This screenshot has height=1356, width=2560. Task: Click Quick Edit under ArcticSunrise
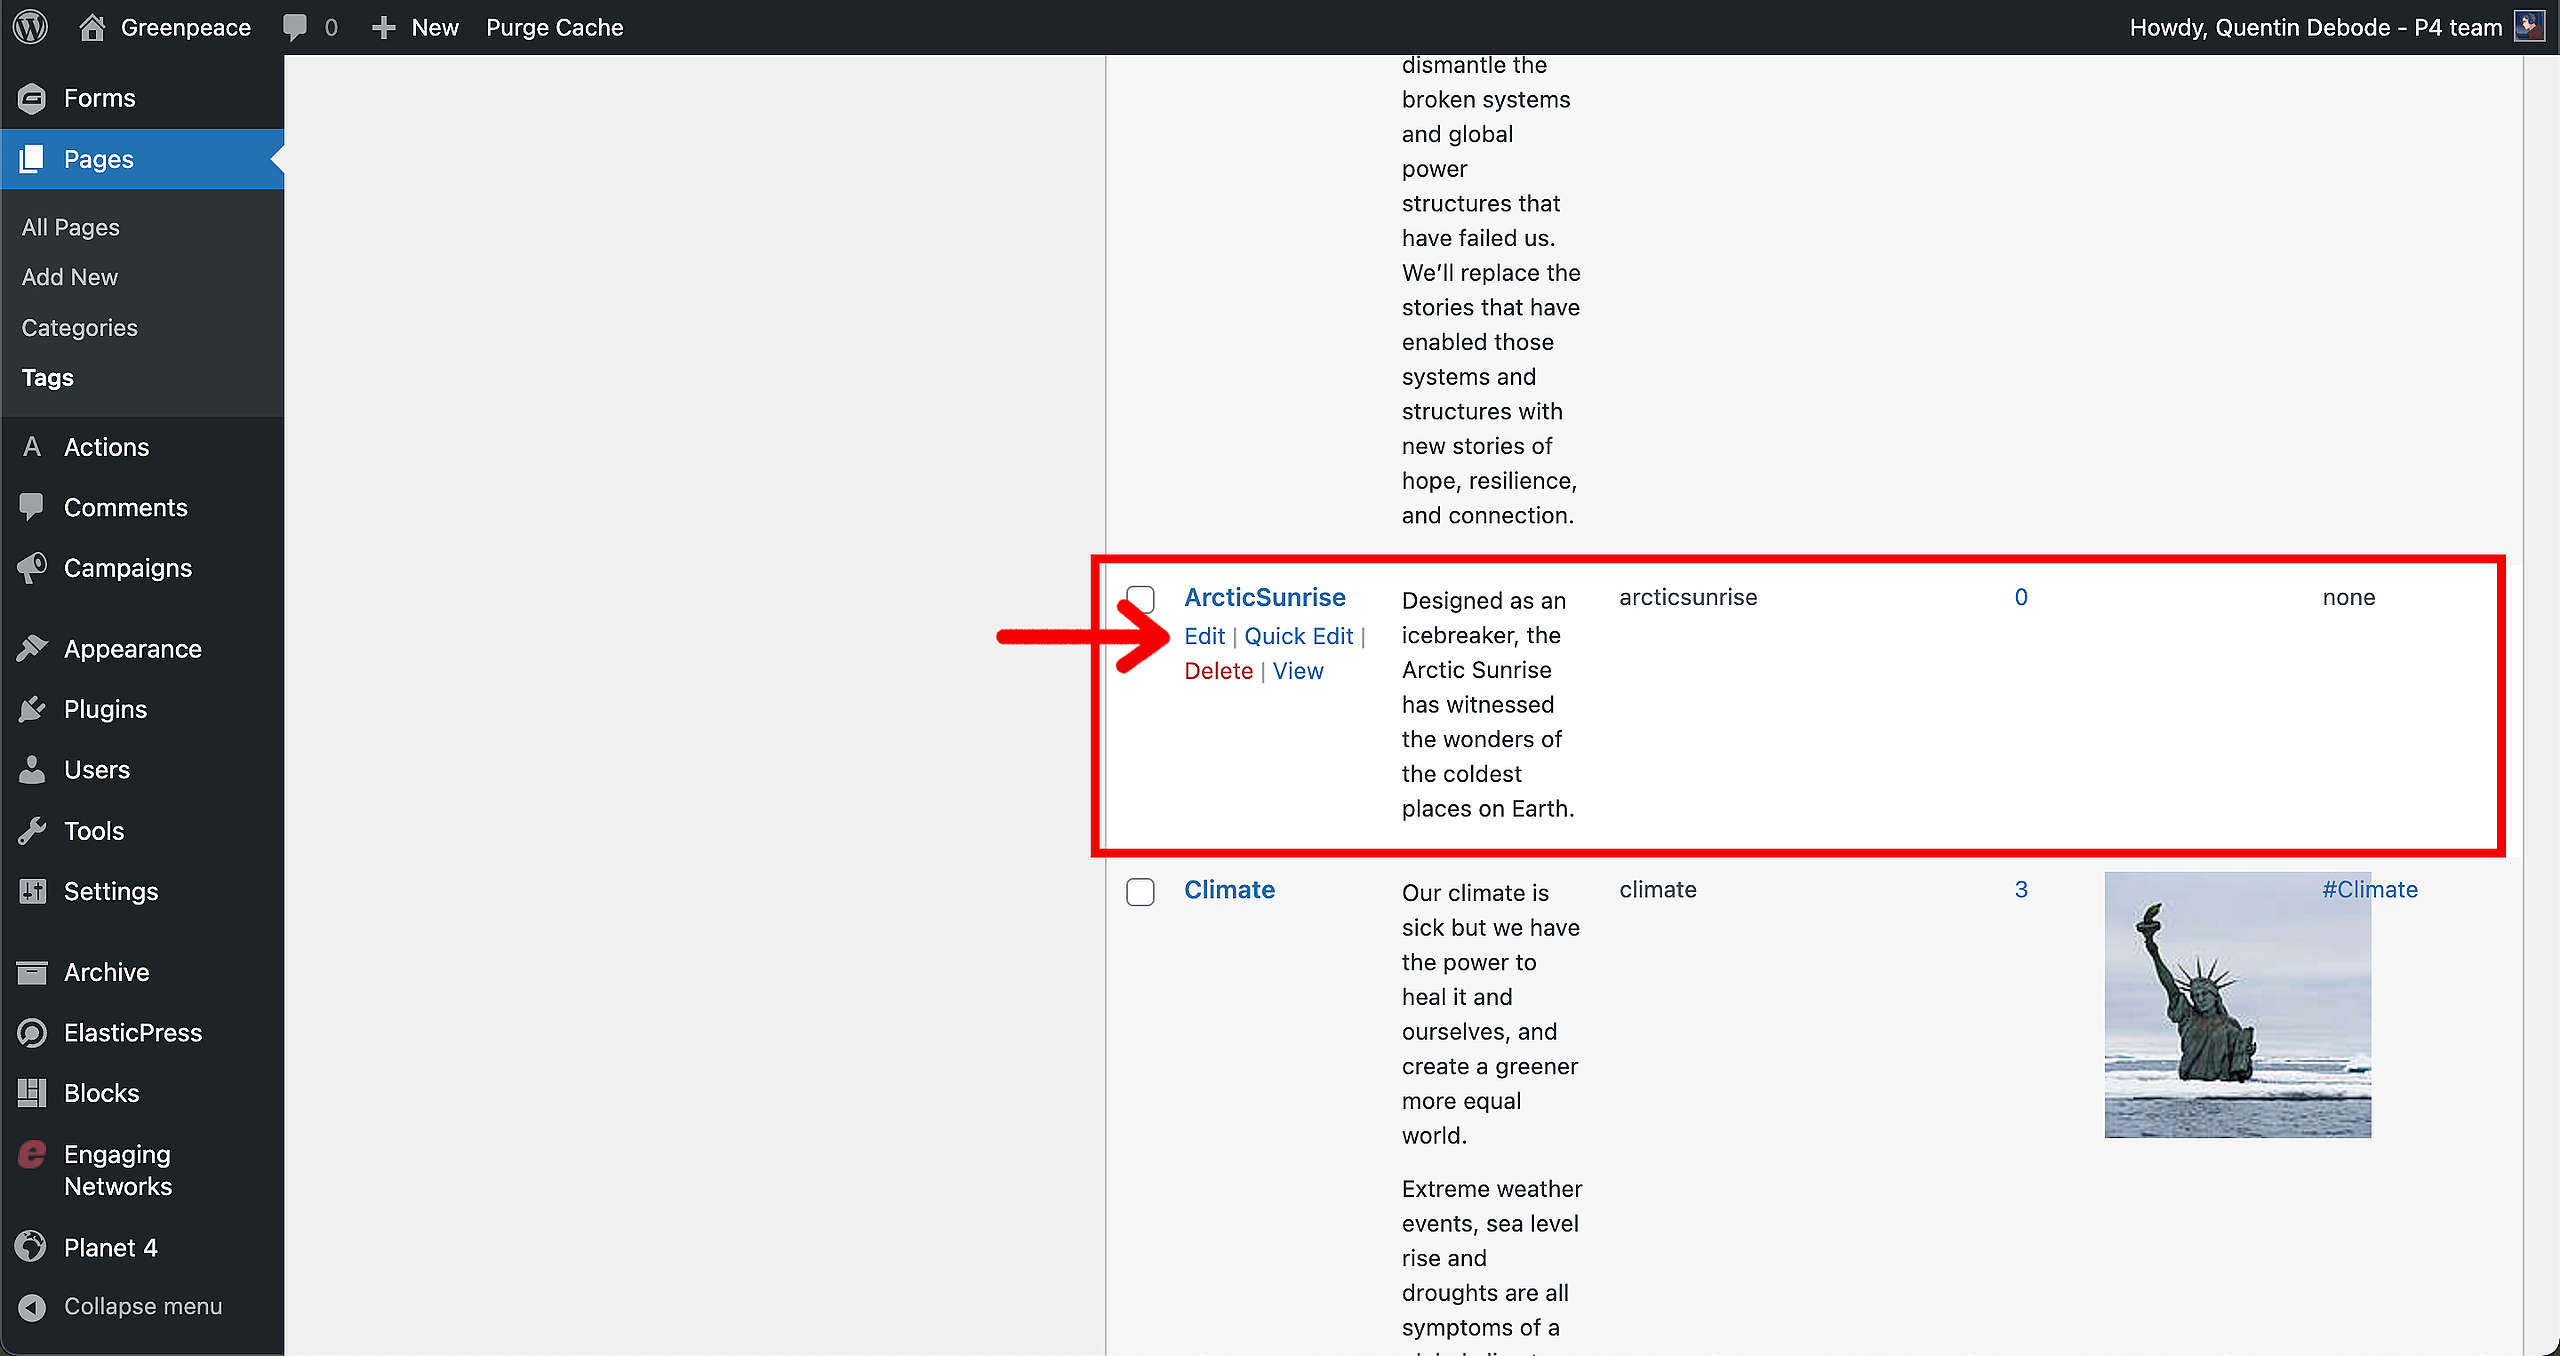pyautogui.click(x=1298, y=636)
